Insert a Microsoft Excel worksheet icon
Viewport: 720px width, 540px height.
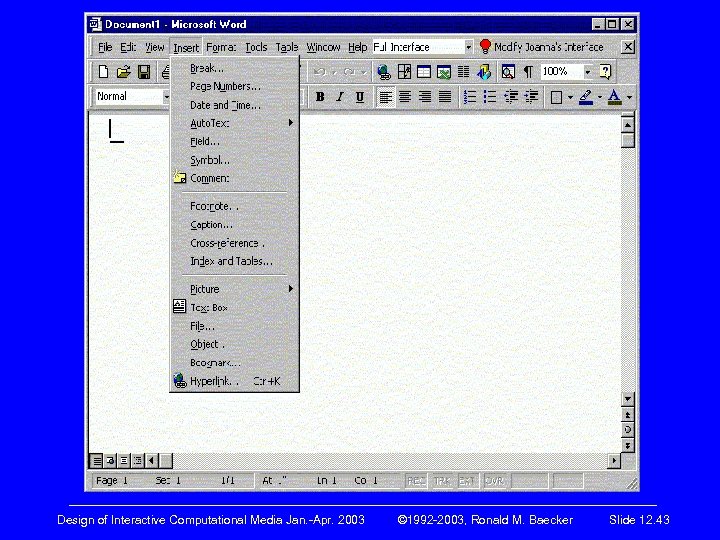click(x=444, y=72)
